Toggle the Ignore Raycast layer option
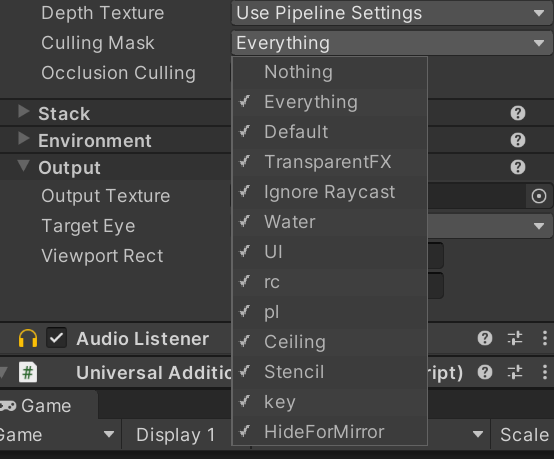Image resolution: width=554 pixels, height=459 pixels. click(x=329, y=192)
